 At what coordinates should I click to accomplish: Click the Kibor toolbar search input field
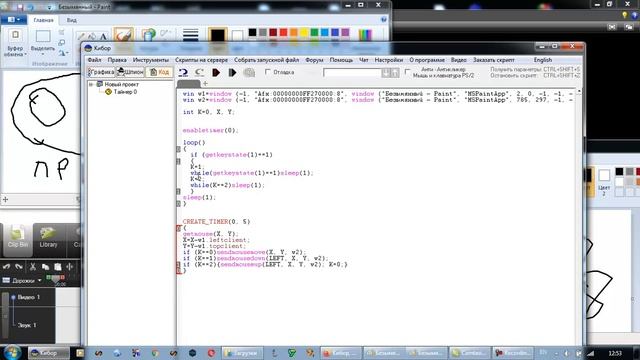click(x=352, y=73)
